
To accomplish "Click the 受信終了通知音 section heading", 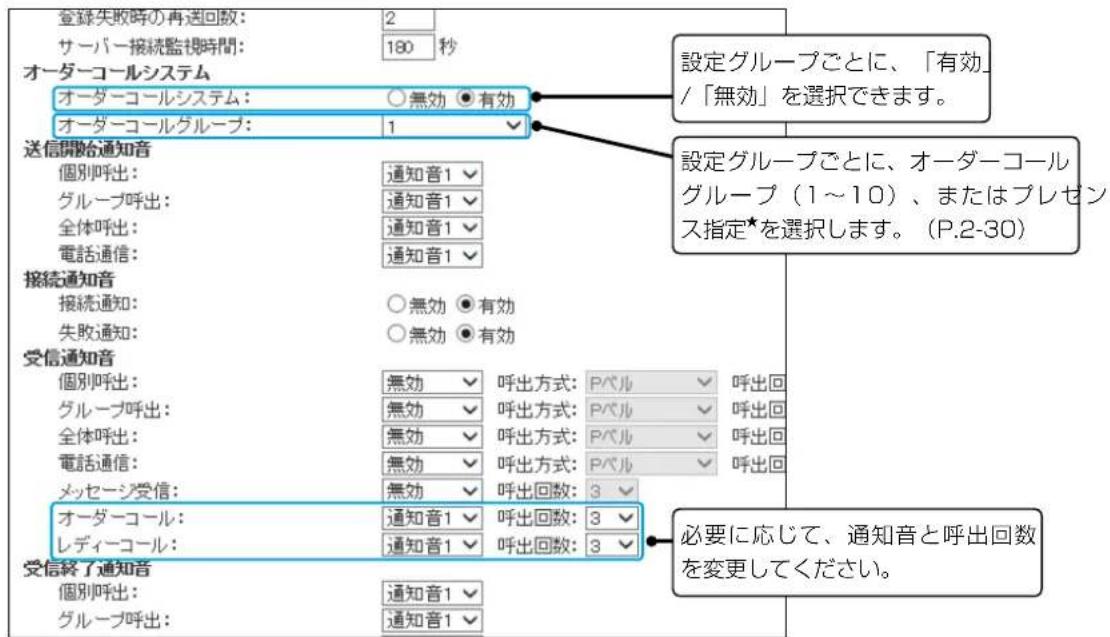I will pyautogui.click(x=87, y=568).
